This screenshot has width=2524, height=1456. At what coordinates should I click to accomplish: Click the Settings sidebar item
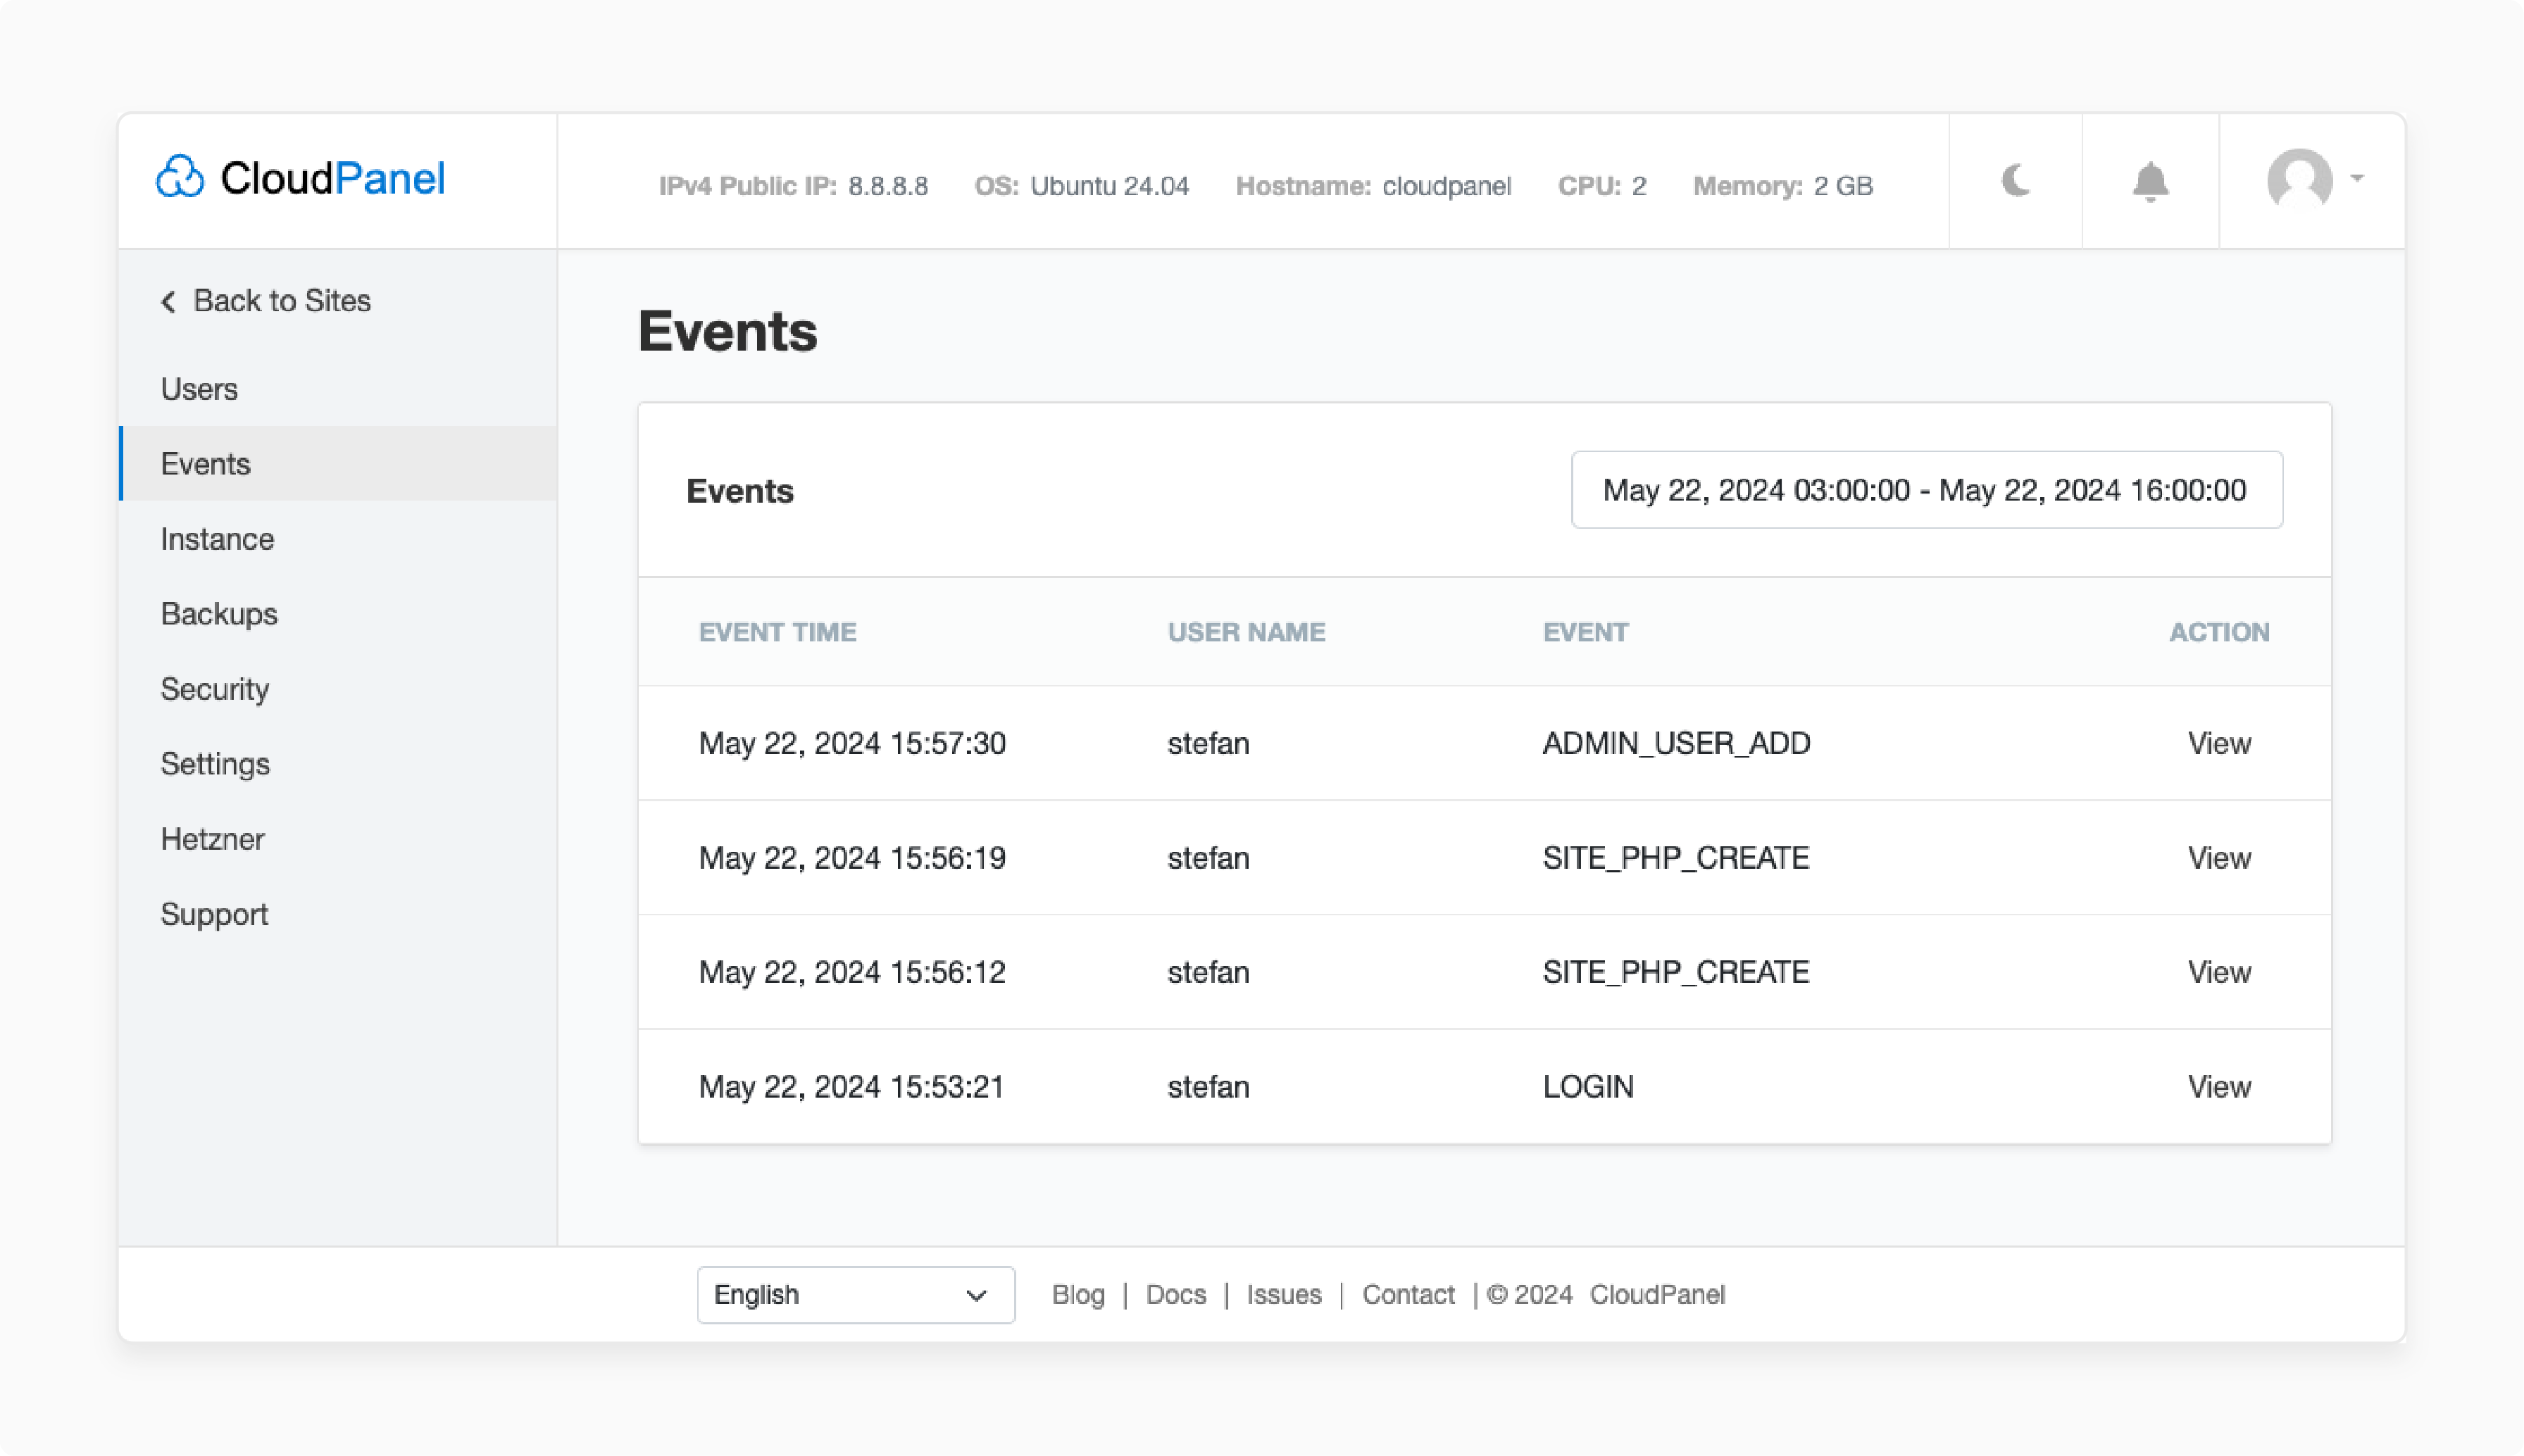tap(215, 765)
